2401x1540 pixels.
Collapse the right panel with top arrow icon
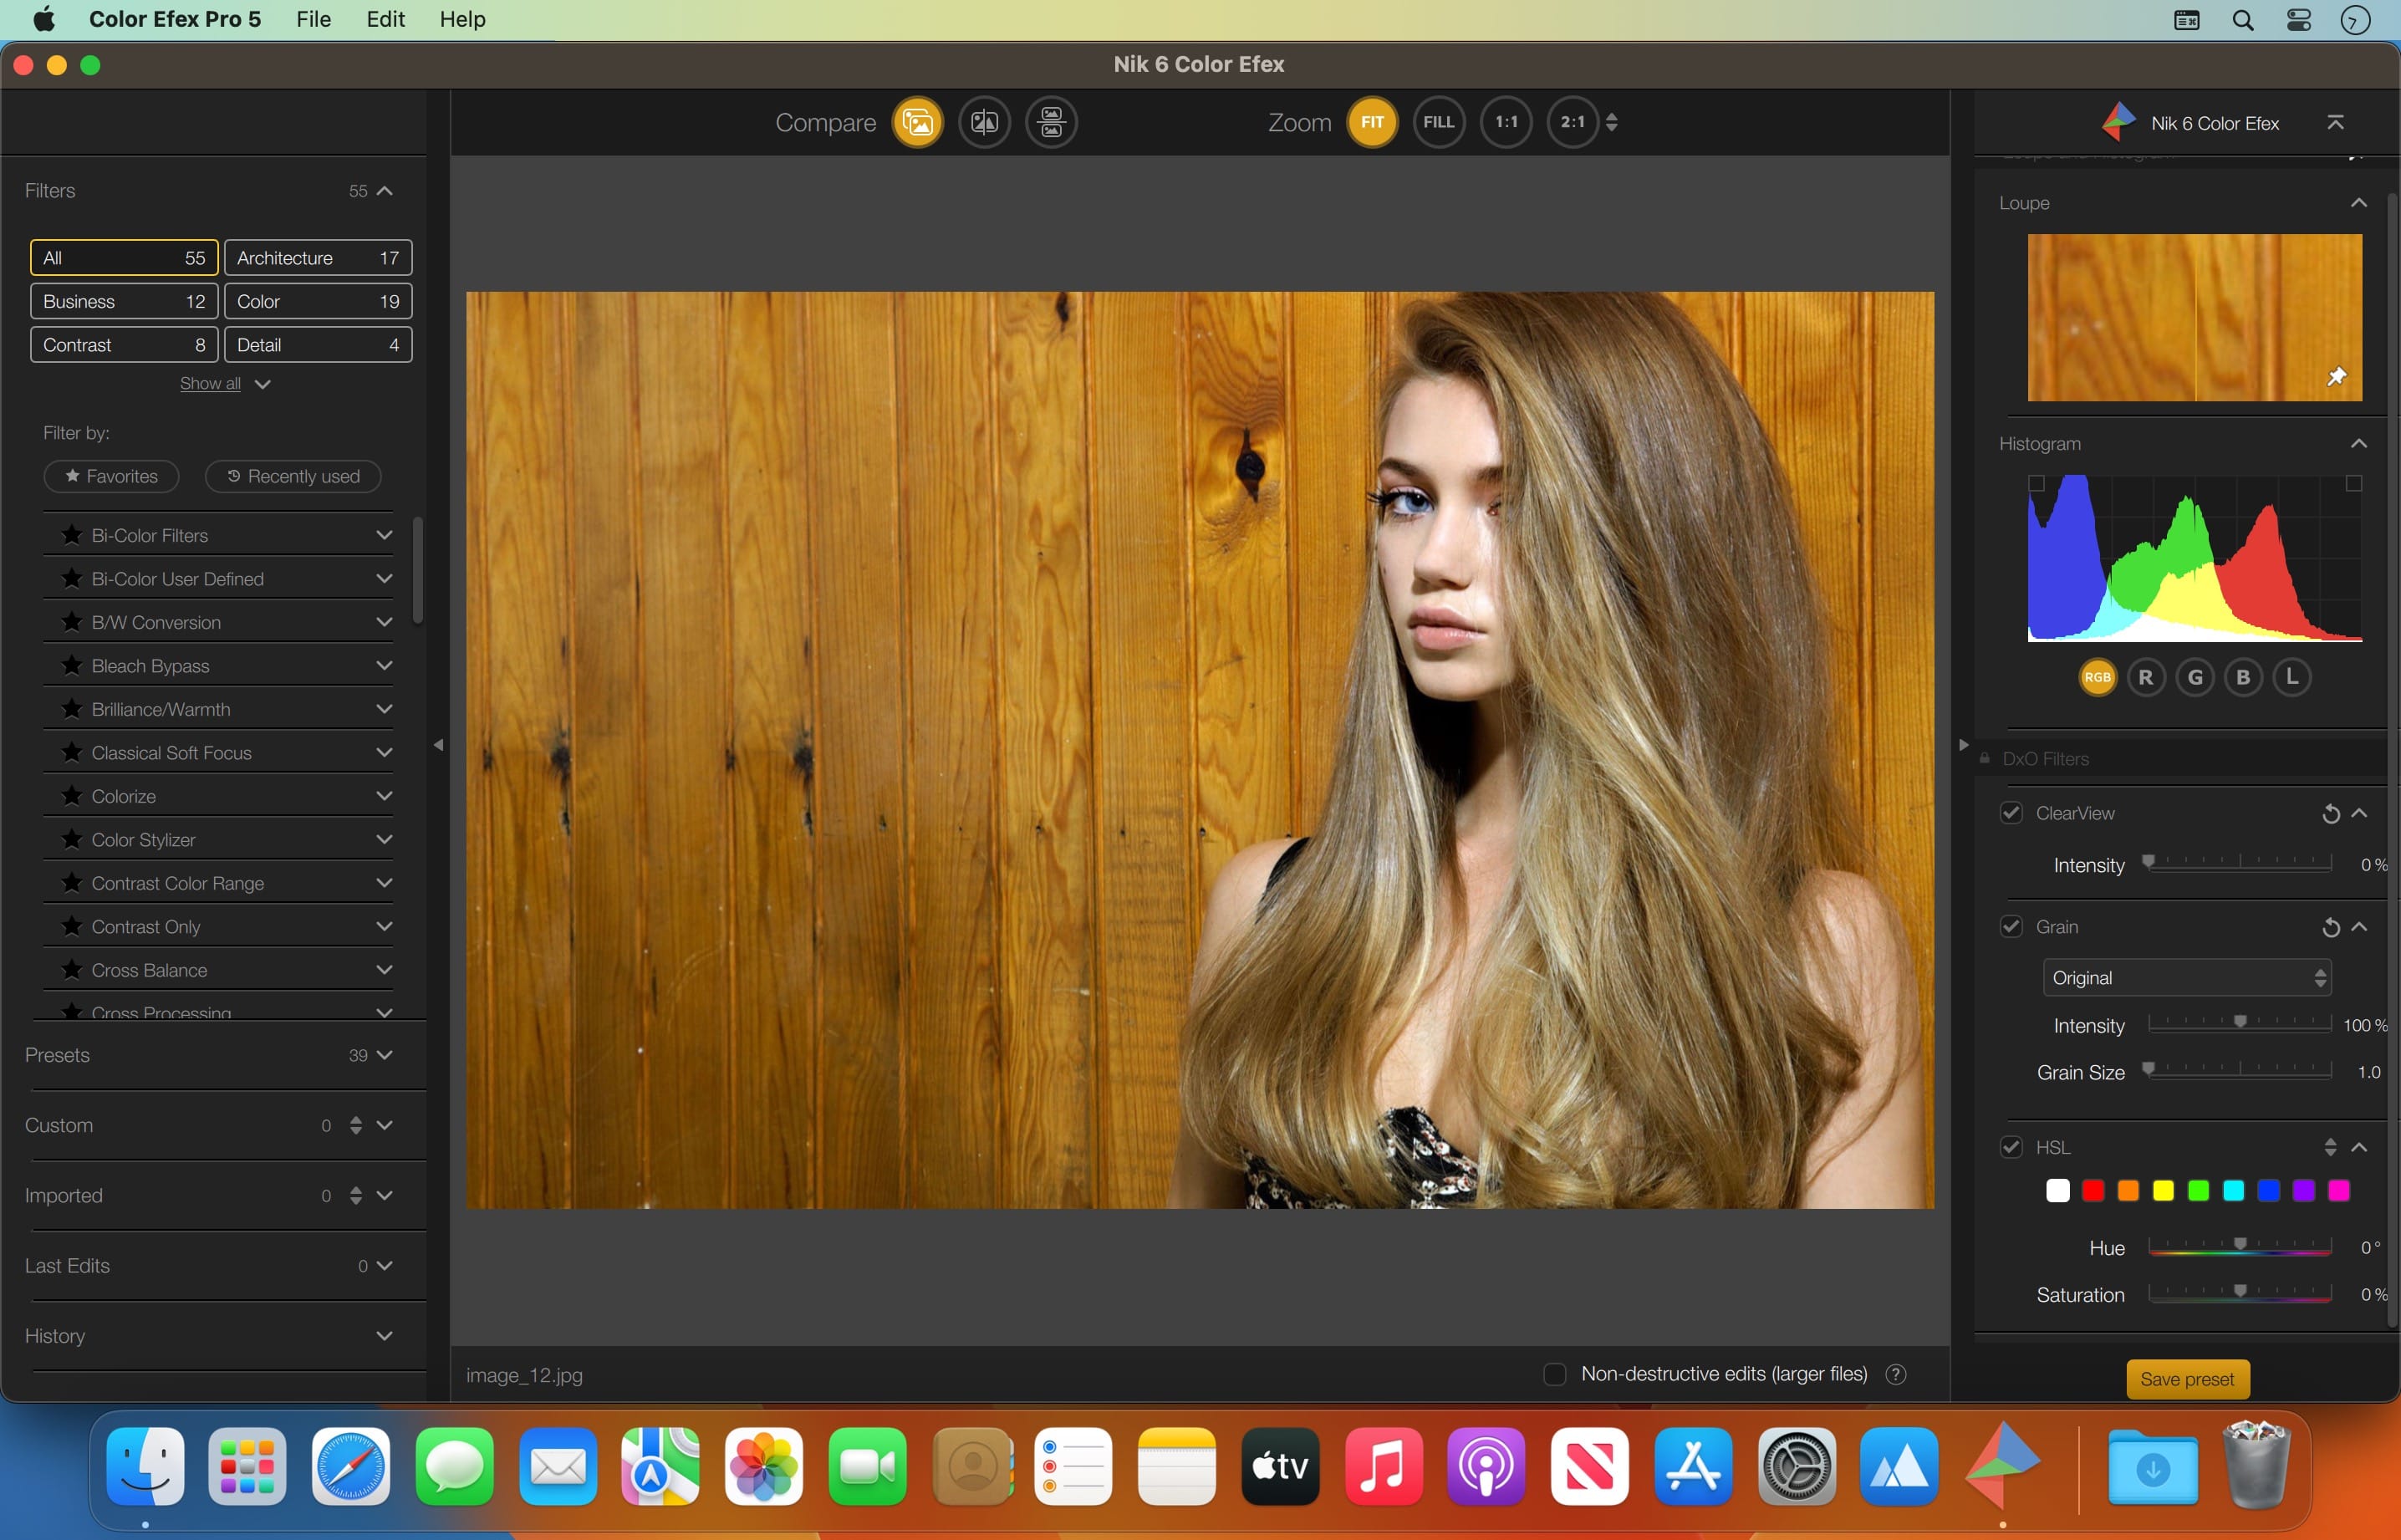2335,122
